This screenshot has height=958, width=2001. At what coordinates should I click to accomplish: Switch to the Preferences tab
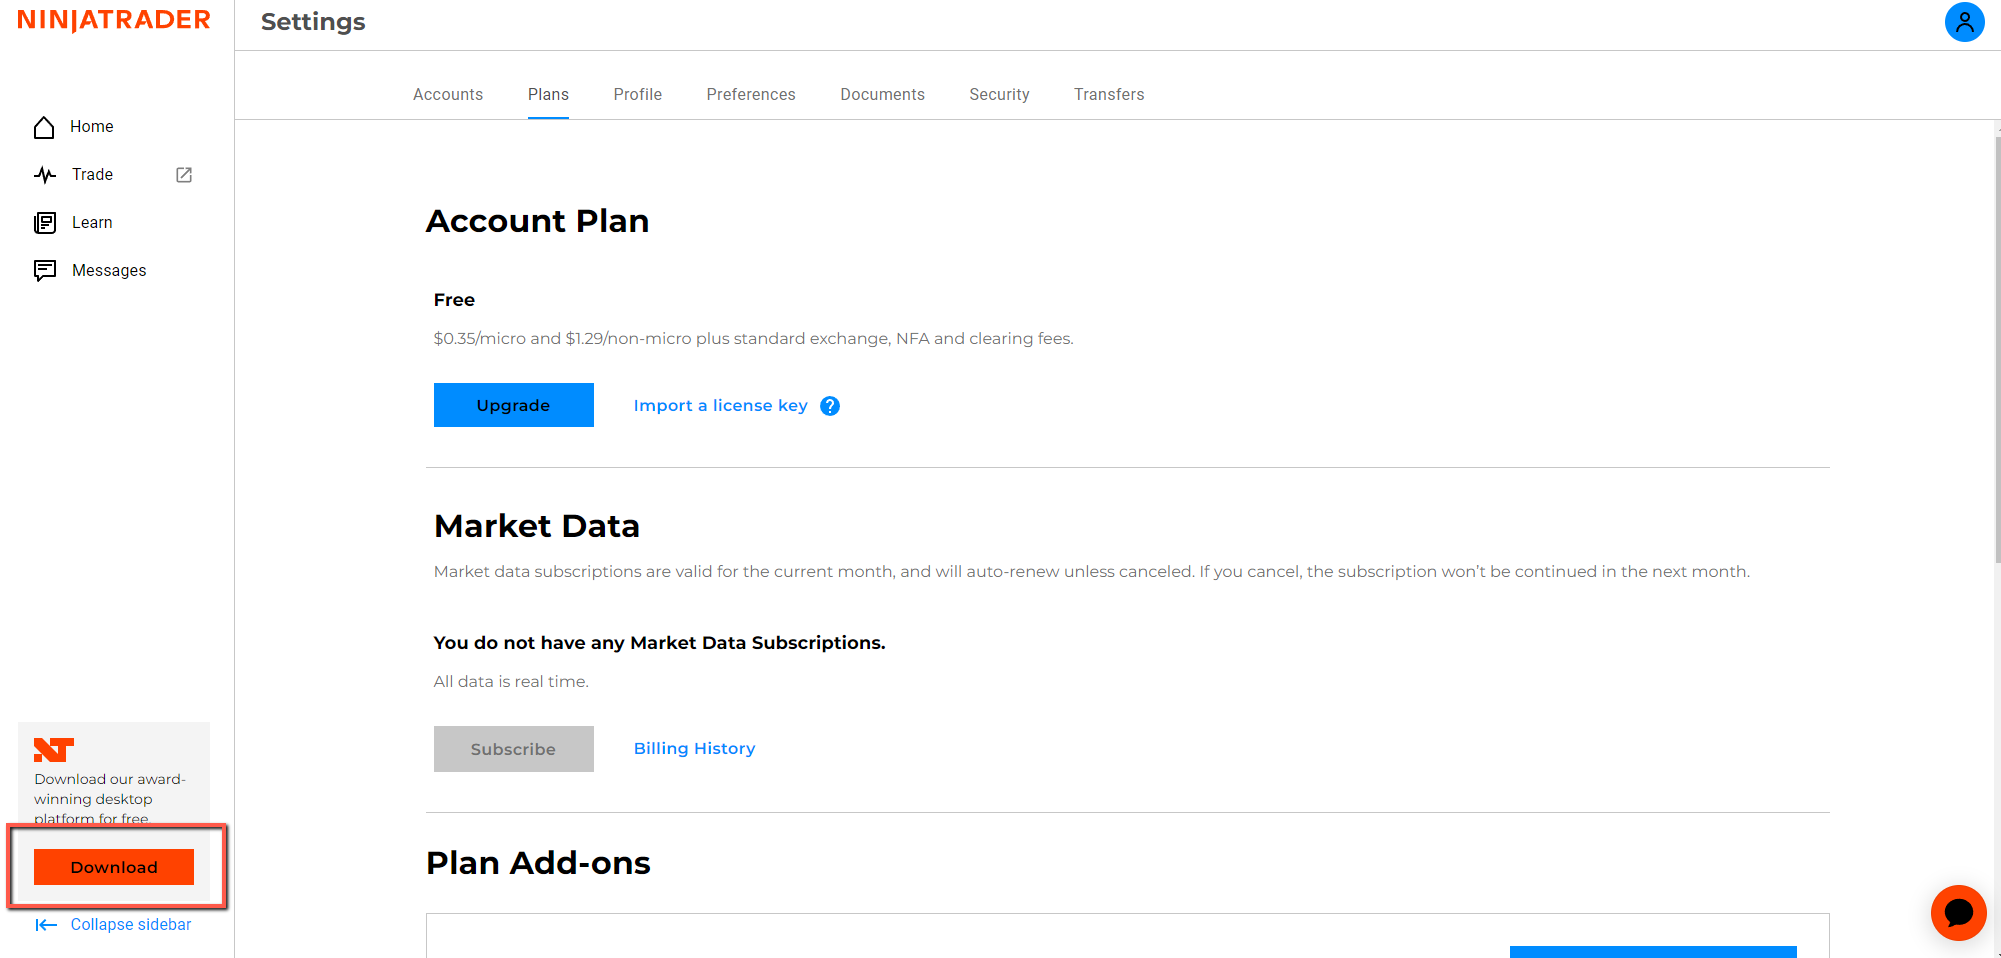point(751,94)
